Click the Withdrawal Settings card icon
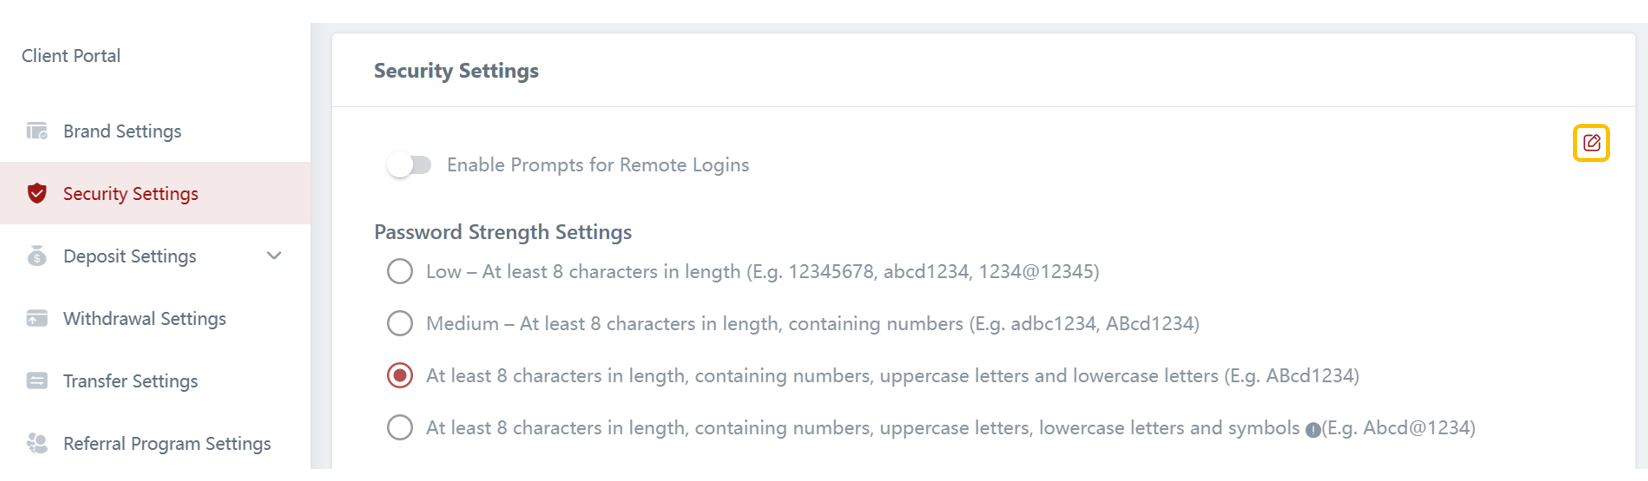 pos(37,318)
